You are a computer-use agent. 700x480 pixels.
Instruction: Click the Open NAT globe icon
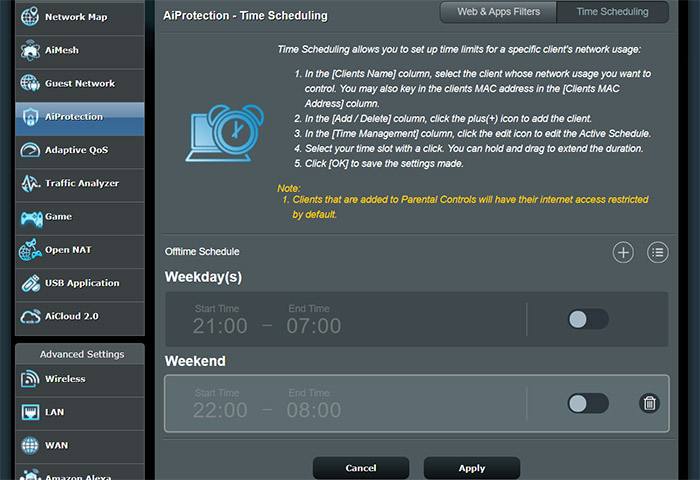(x=30, y=250)
